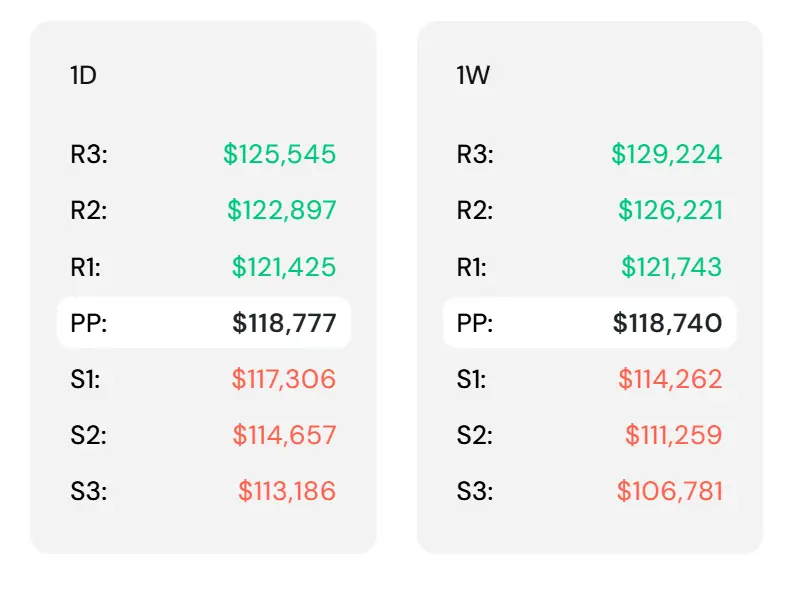Select the weekly R2 value $126,221
The image size is (786, 592).
[x=670, y=210]
